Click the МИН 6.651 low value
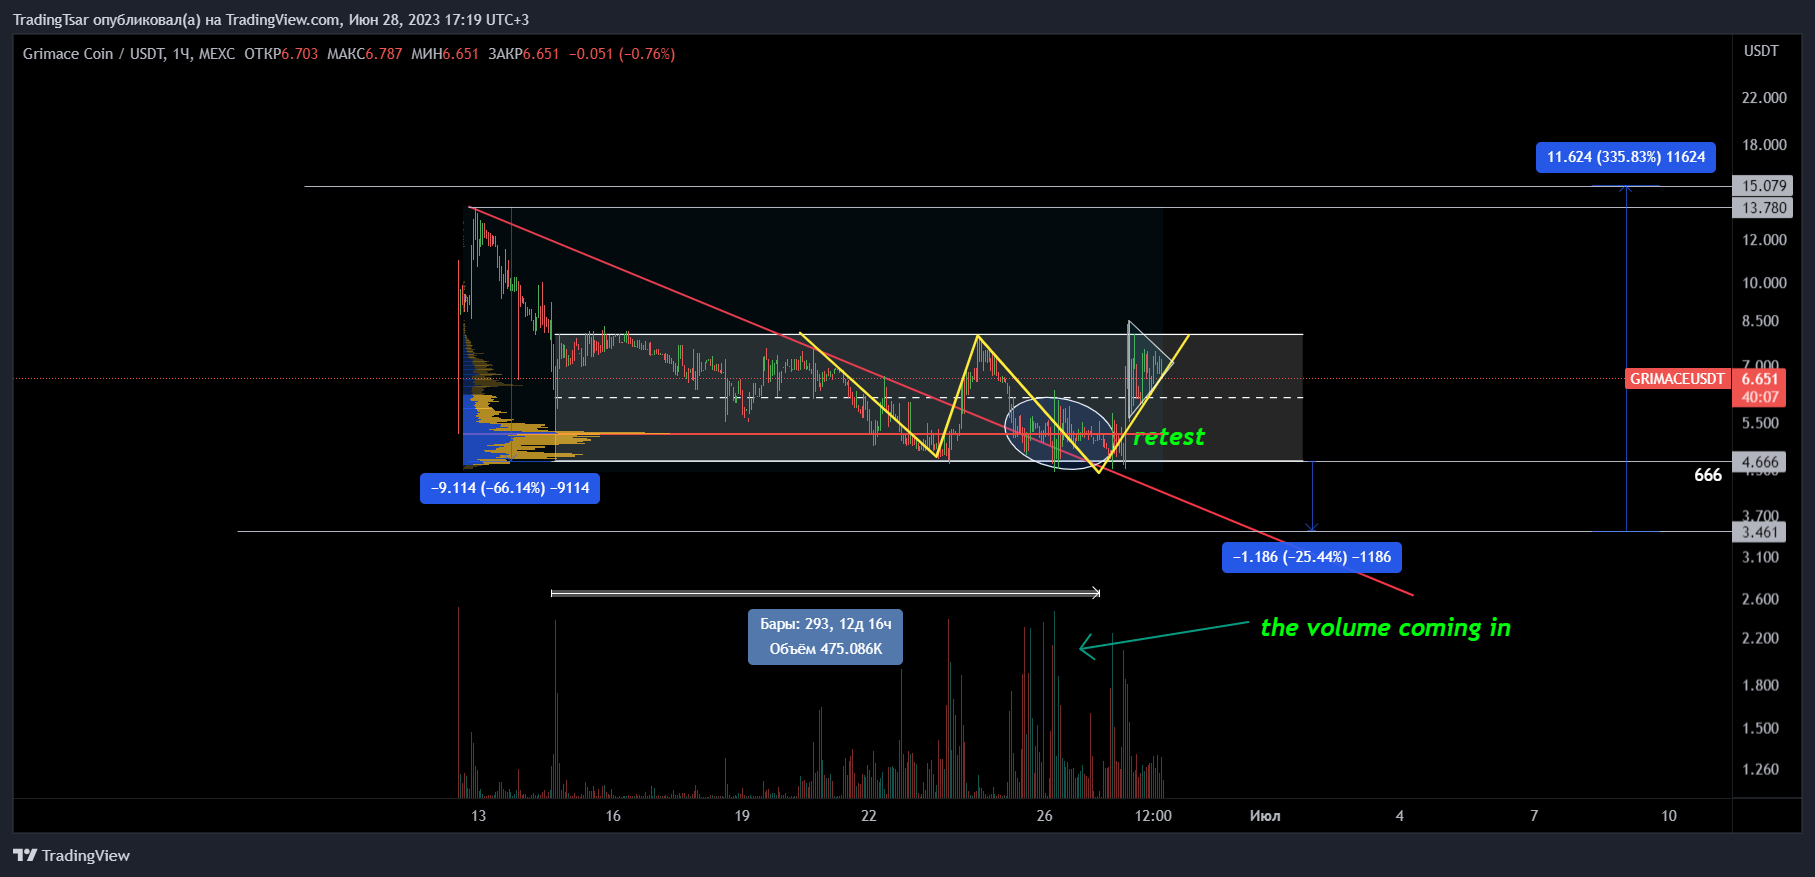Screen dimensions: 1815x877 [x=445, y=54]
